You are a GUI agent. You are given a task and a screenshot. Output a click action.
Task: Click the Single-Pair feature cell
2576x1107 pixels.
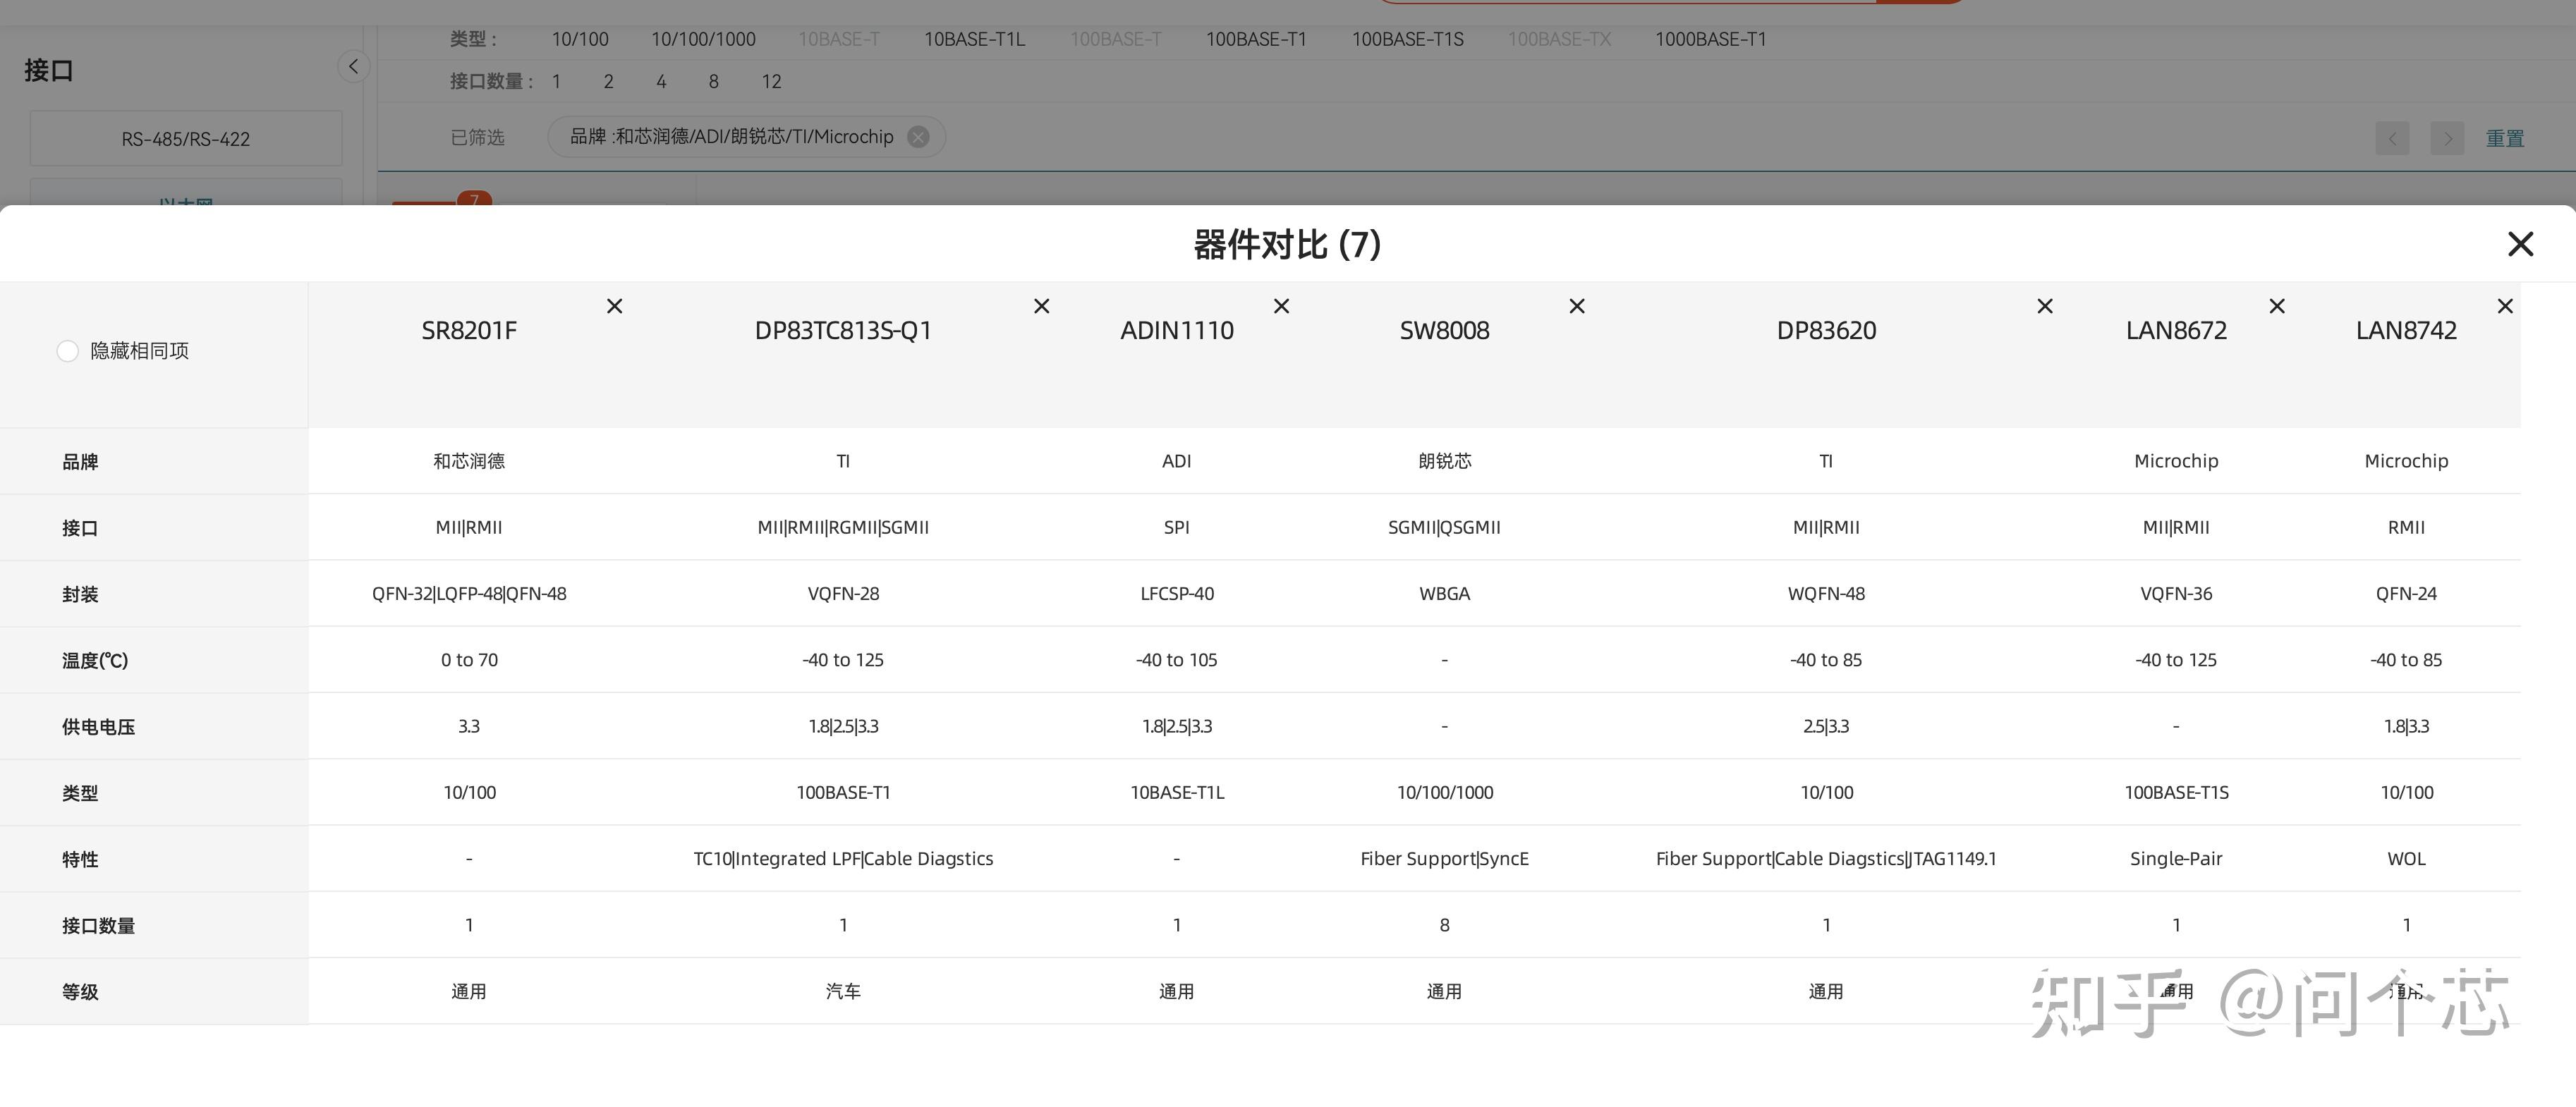(x=2176, y=859)
